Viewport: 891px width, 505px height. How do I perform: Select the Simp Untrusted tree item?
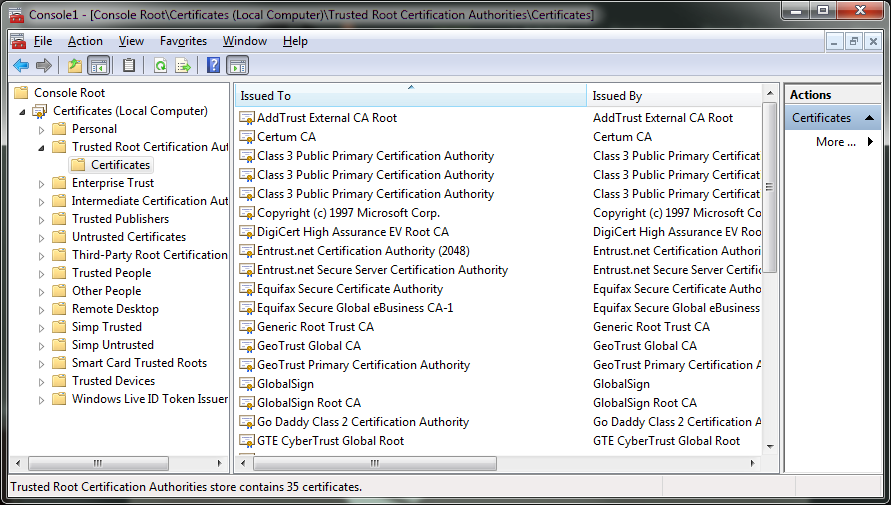tap(113, 345)
